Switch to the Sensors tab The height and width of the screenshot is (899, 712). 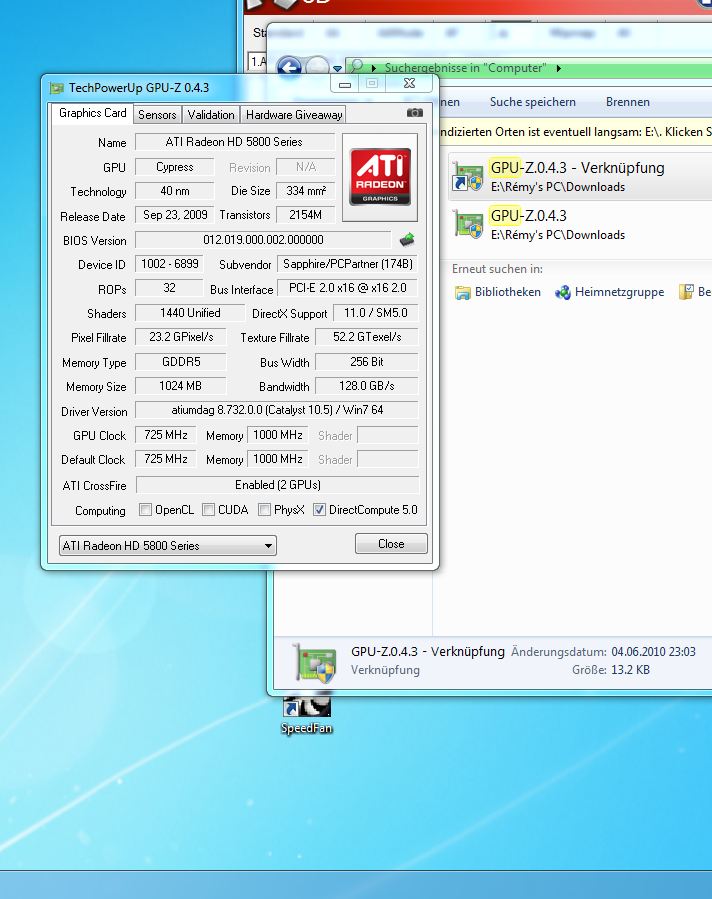point(157,115)
